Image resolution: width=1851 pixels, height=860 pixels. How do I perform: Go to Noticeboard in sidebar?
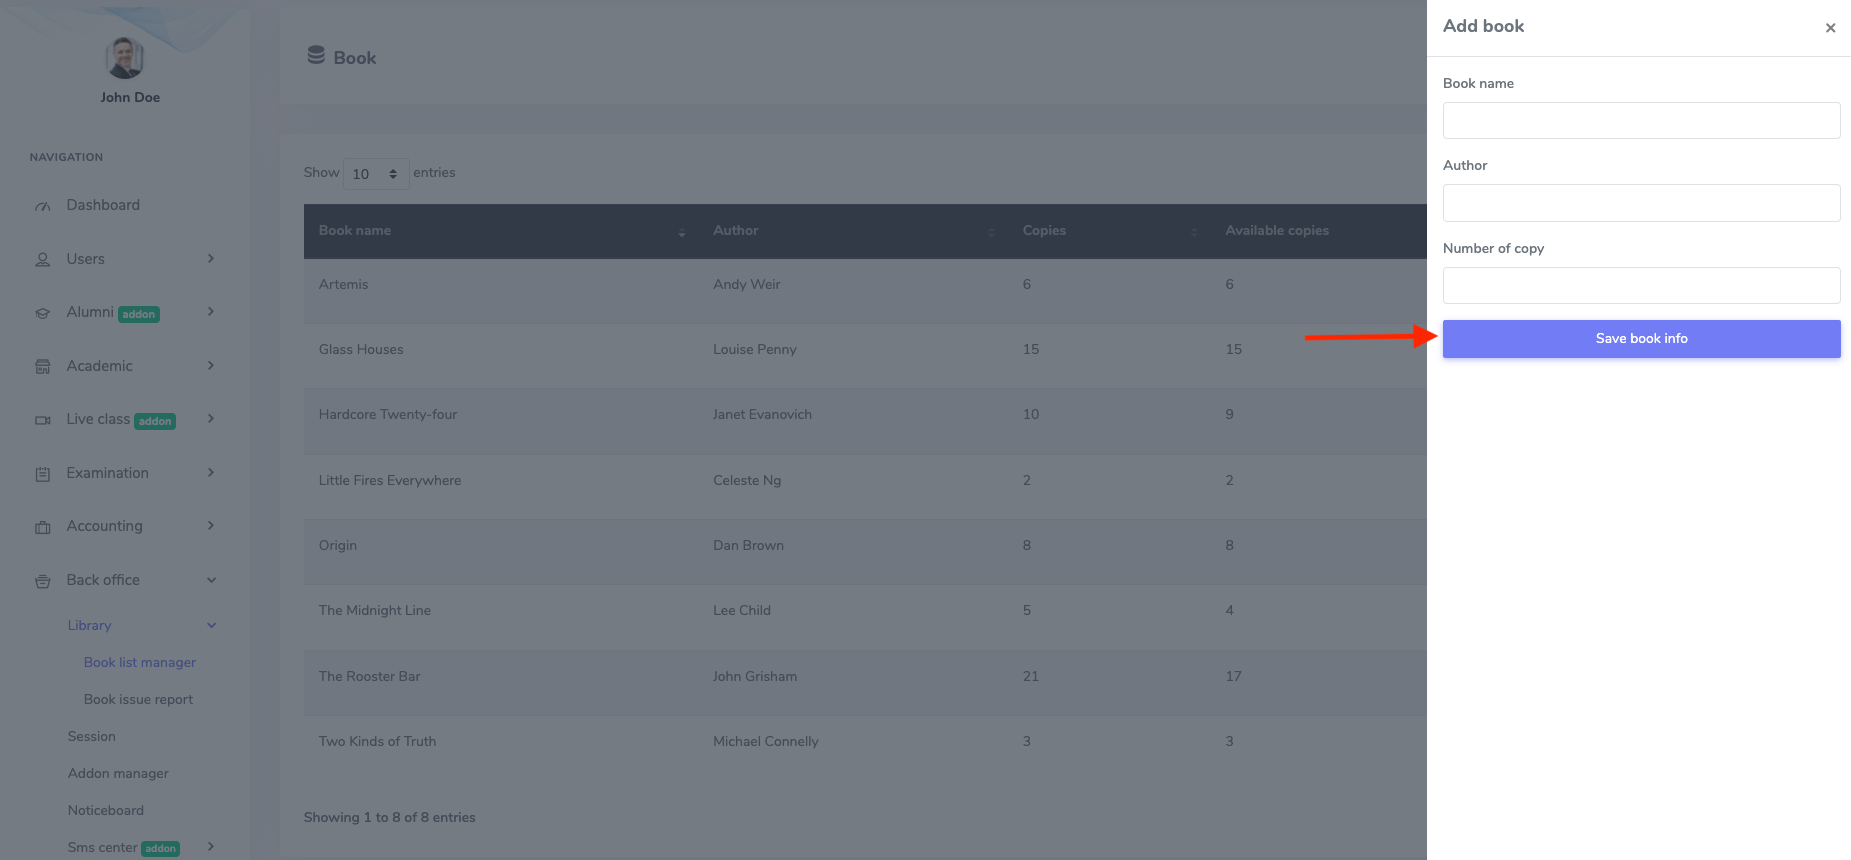click(x=106, y=811)
